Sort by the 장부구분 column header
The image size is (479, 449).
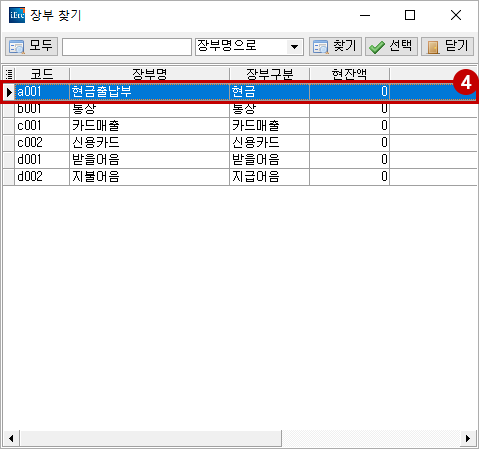click(x=269, y=74)
